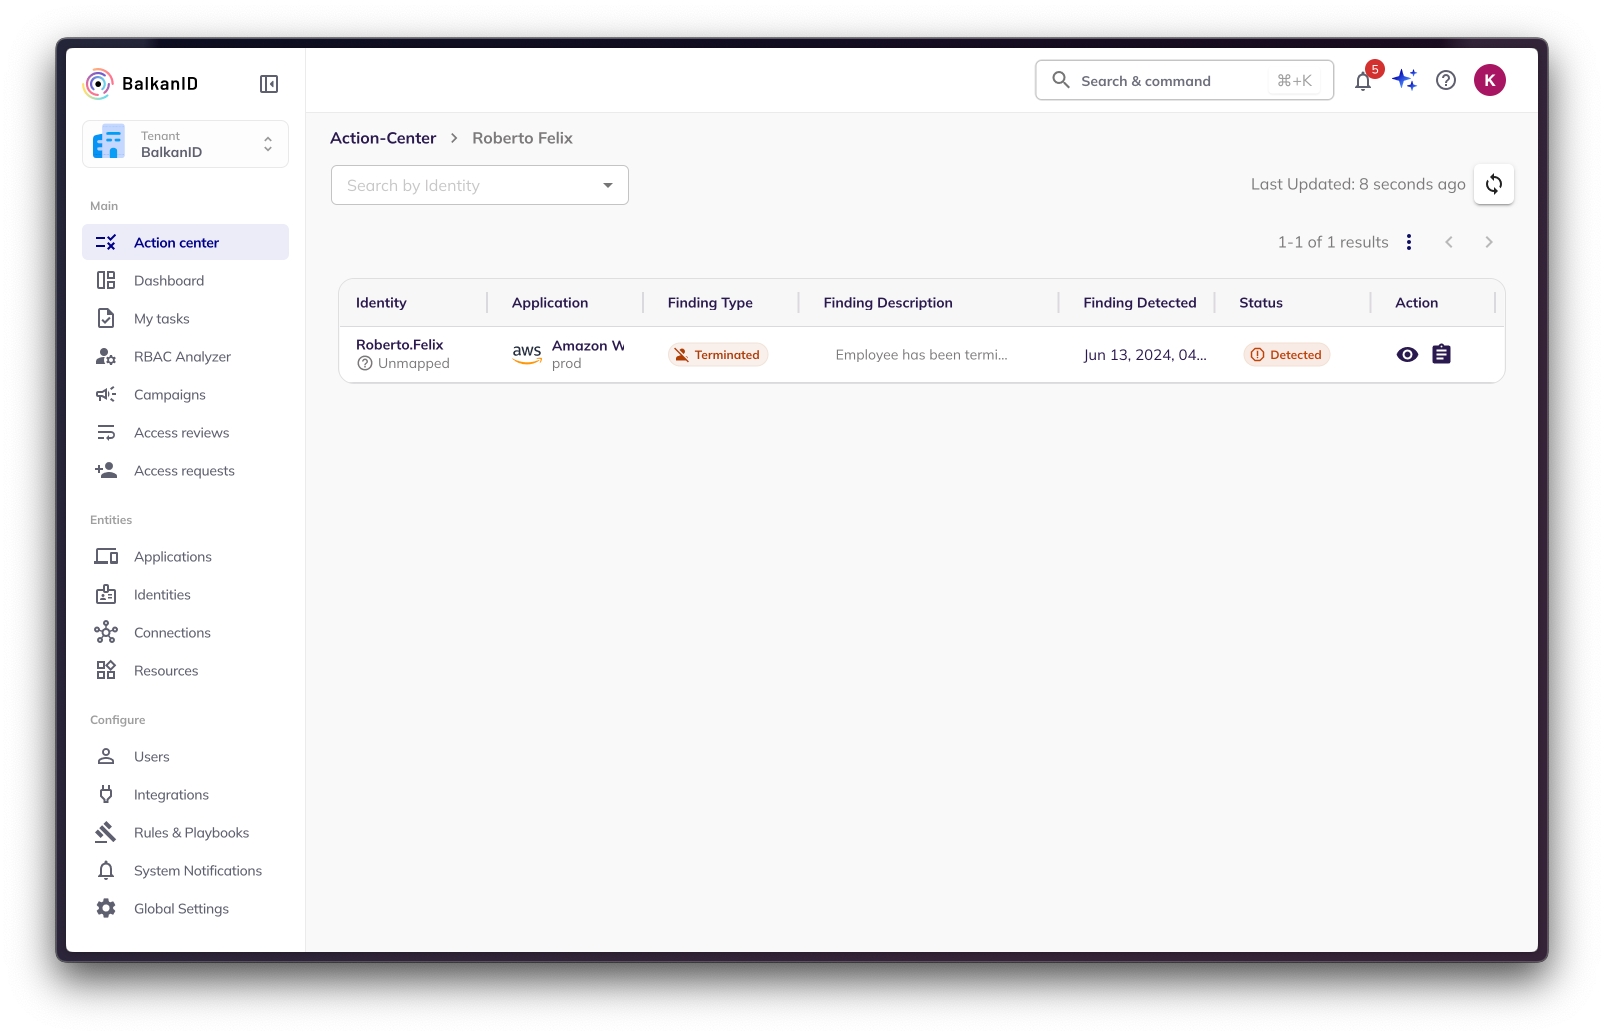
Task: Focus the Search & command field
Action: (x=1184, y=80)
